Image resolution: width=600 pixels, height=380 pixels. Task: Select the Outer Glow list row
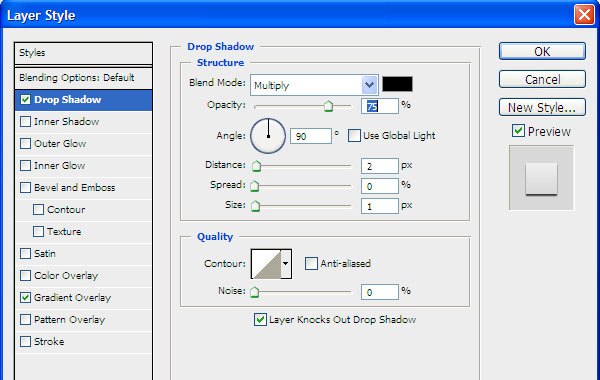coord(83,144)
